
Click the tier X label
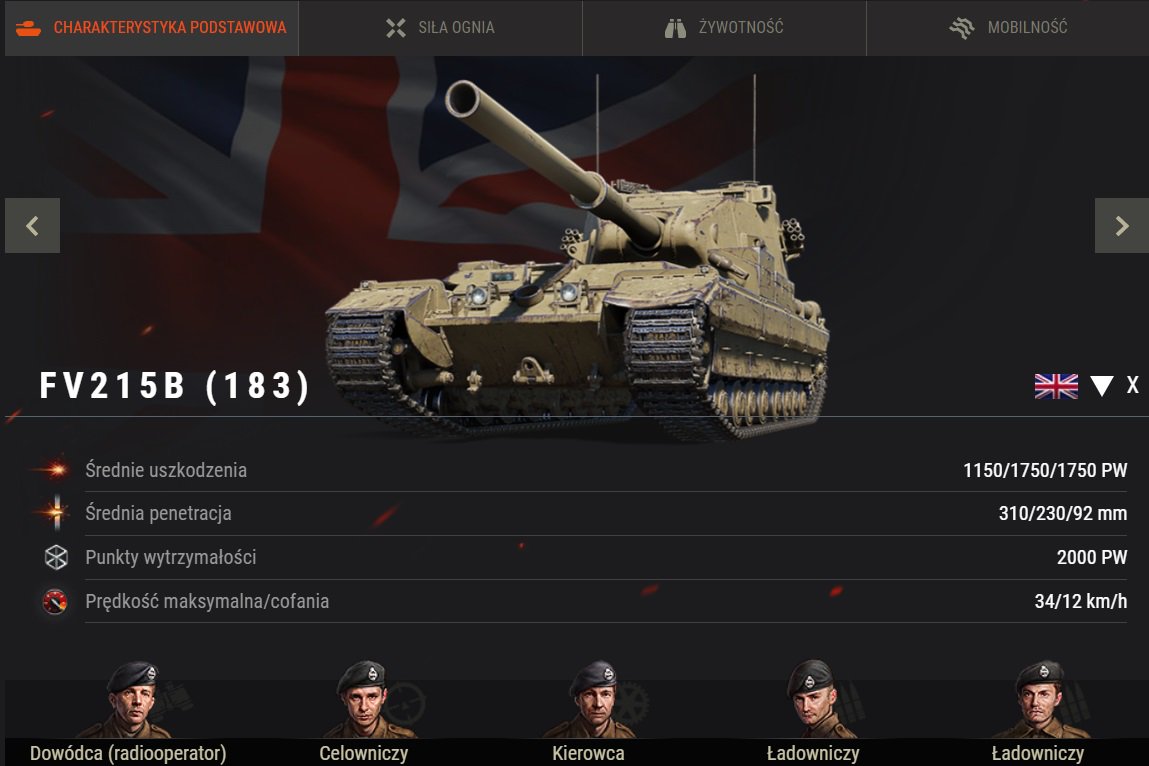pos(1132,386)
